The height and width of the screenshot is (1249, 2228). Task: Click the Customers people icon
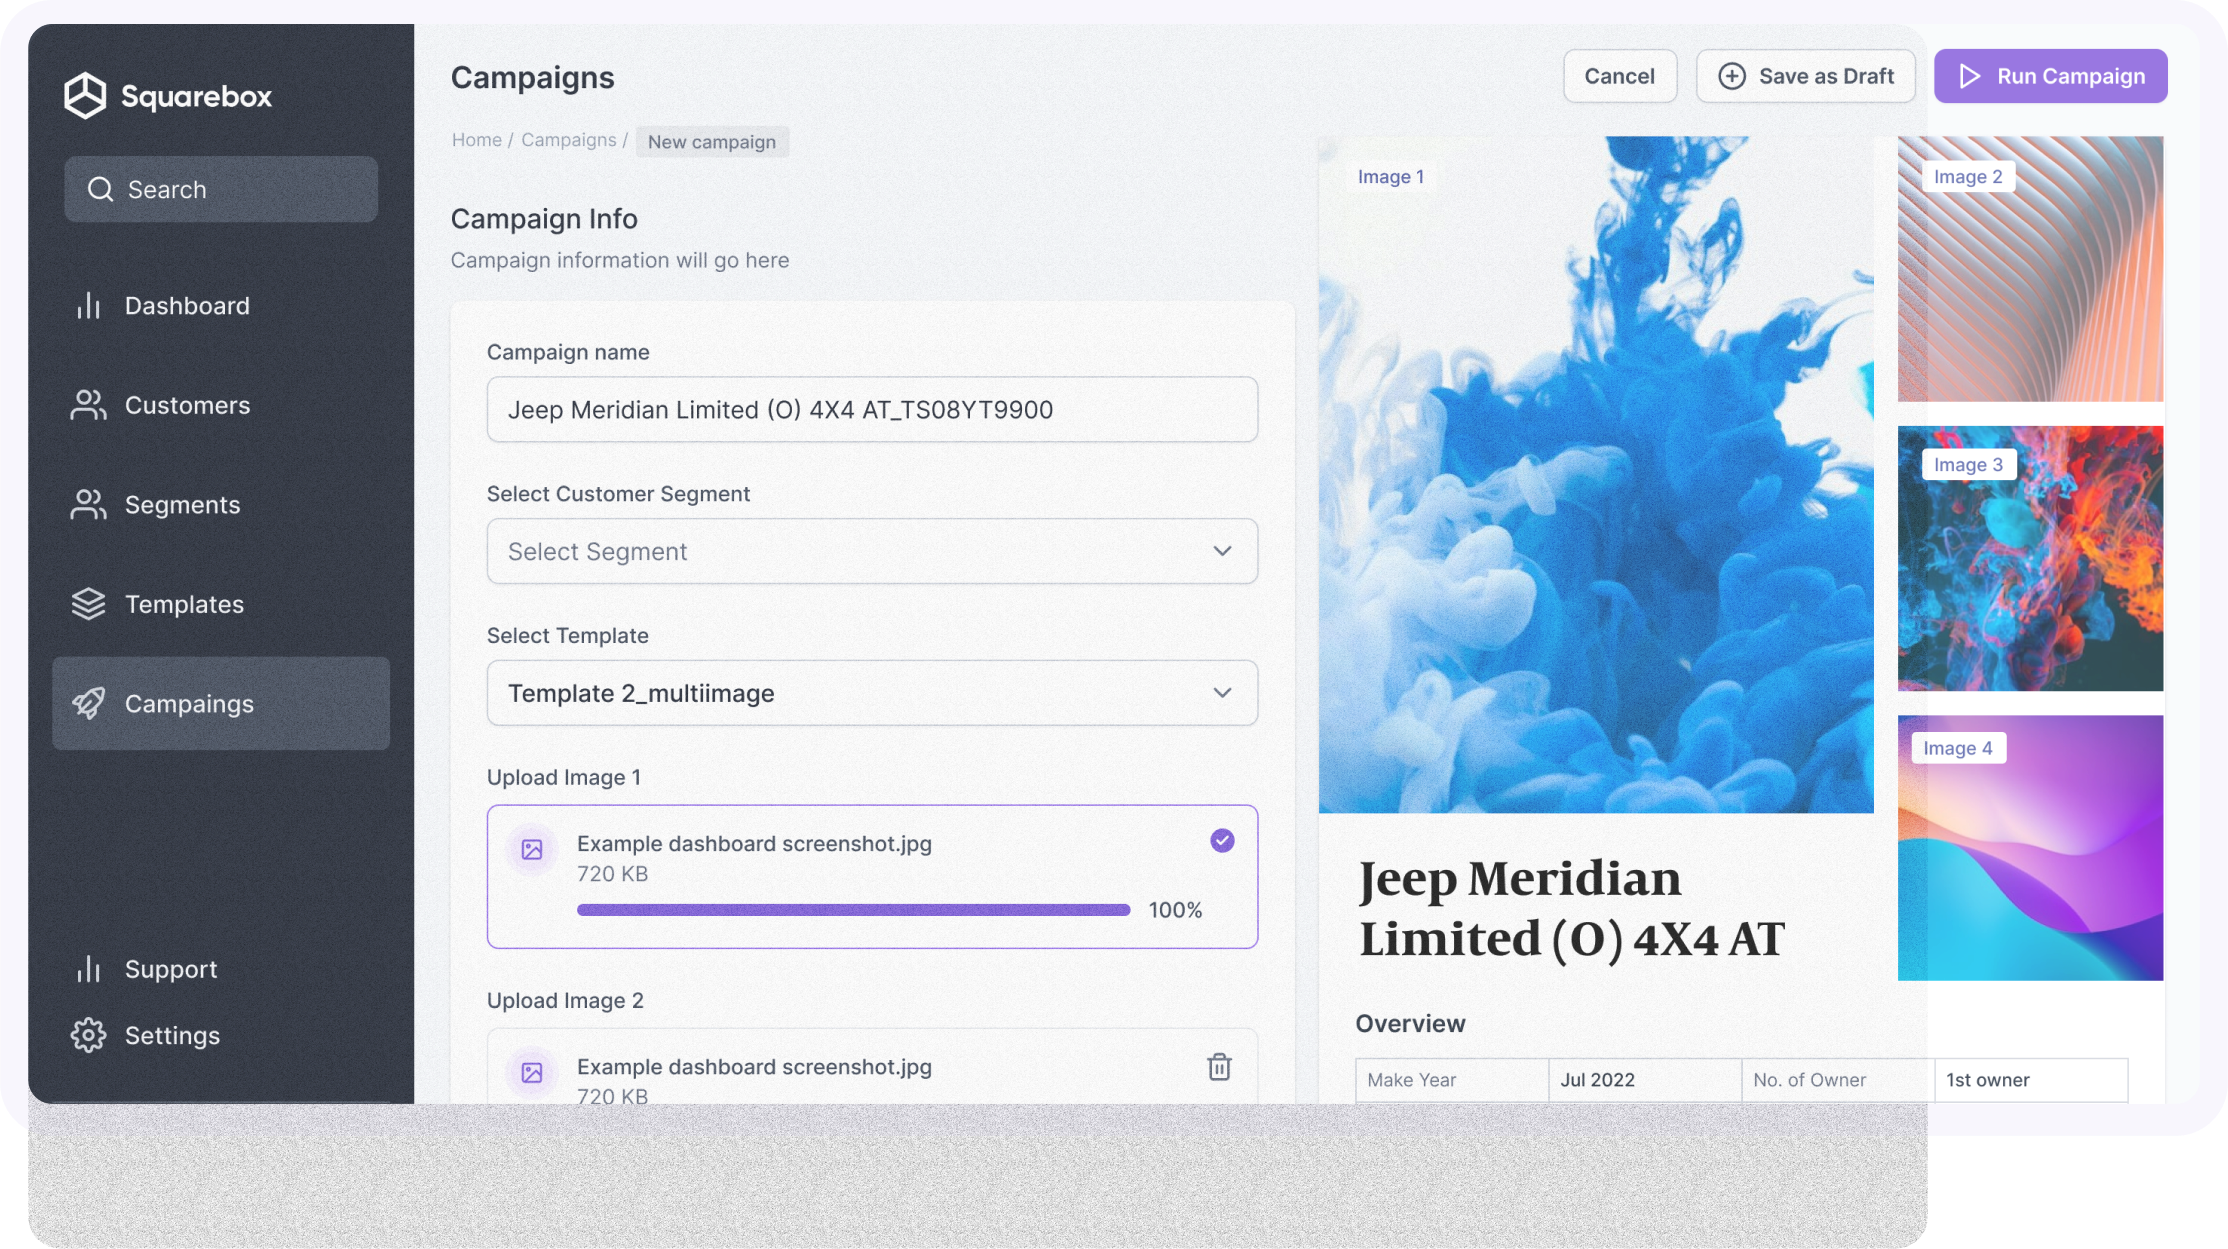tap(89, 405)
